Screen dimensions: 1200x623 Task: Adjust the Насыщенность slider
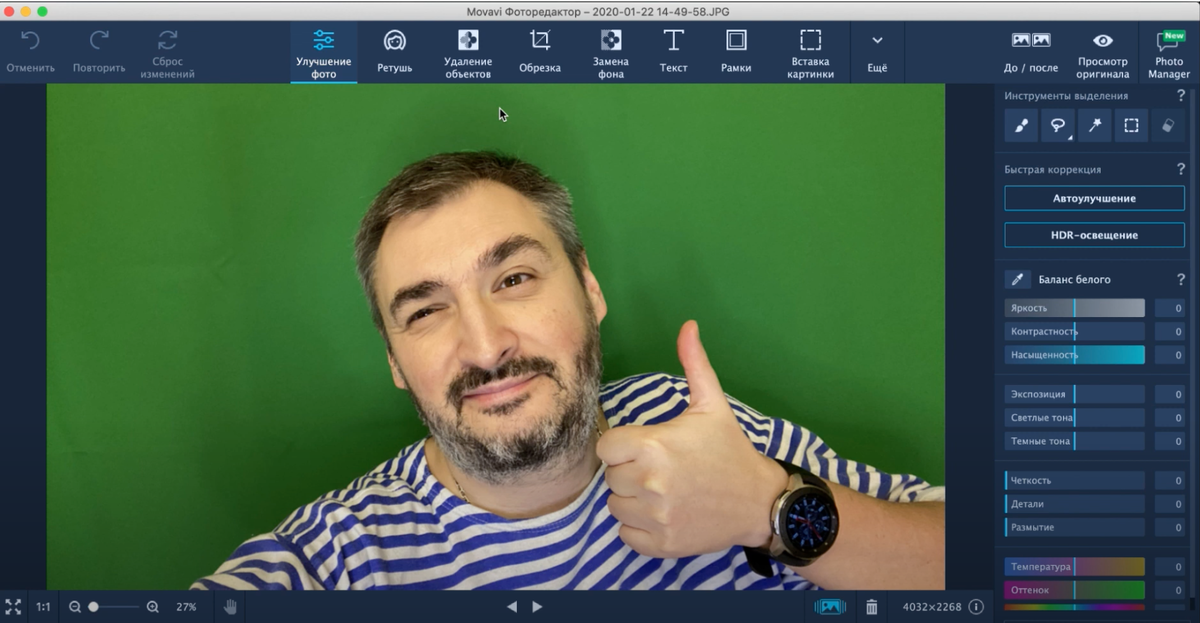point(1075,355)
